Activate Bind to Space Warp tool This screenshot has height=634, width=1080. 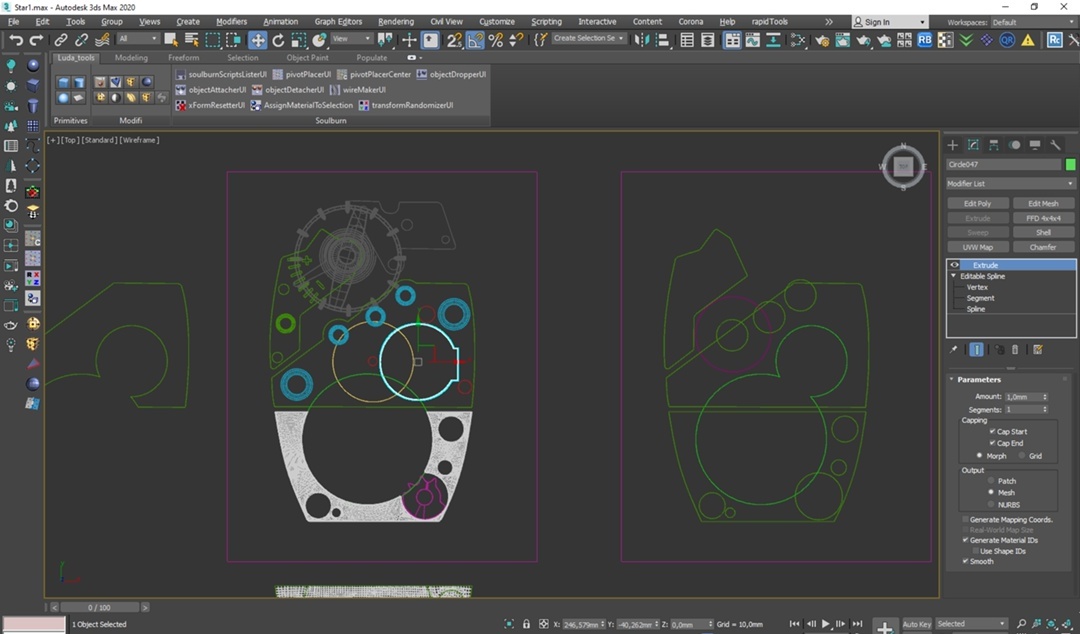click(x=102, y=40)
